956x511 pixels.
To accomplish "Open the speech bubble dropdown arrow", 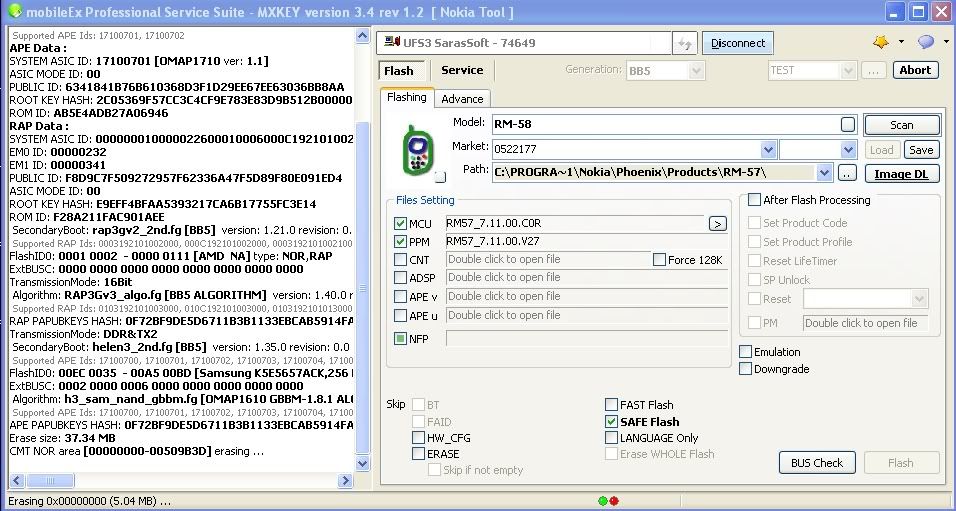I will (x=945, y=42).
